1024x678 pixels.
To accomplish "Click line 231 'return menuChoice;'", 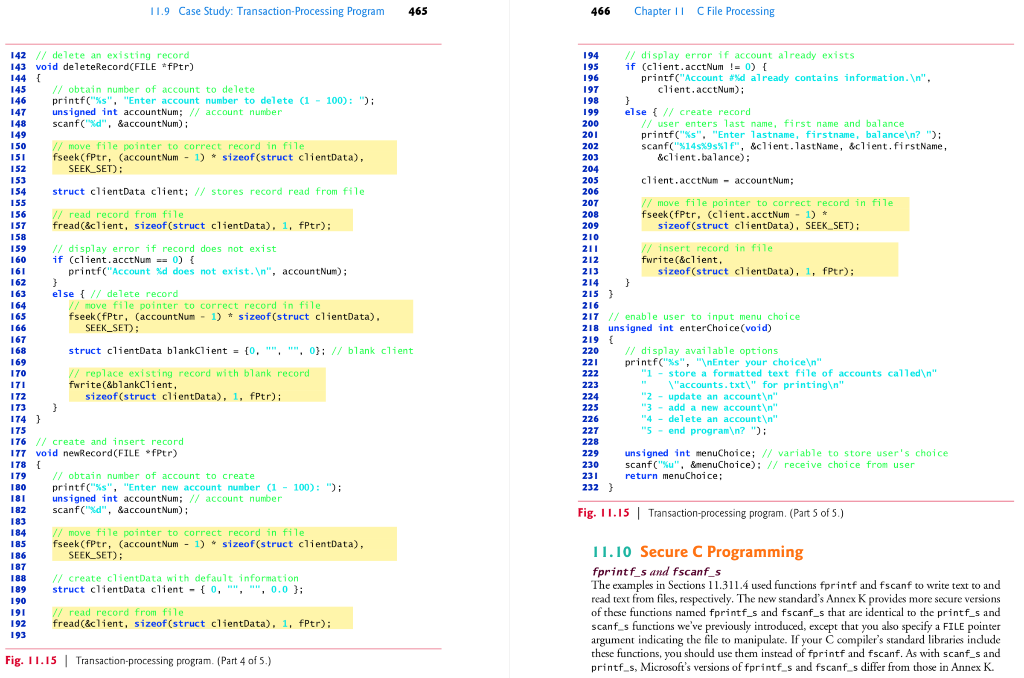I will click(673, 476).
